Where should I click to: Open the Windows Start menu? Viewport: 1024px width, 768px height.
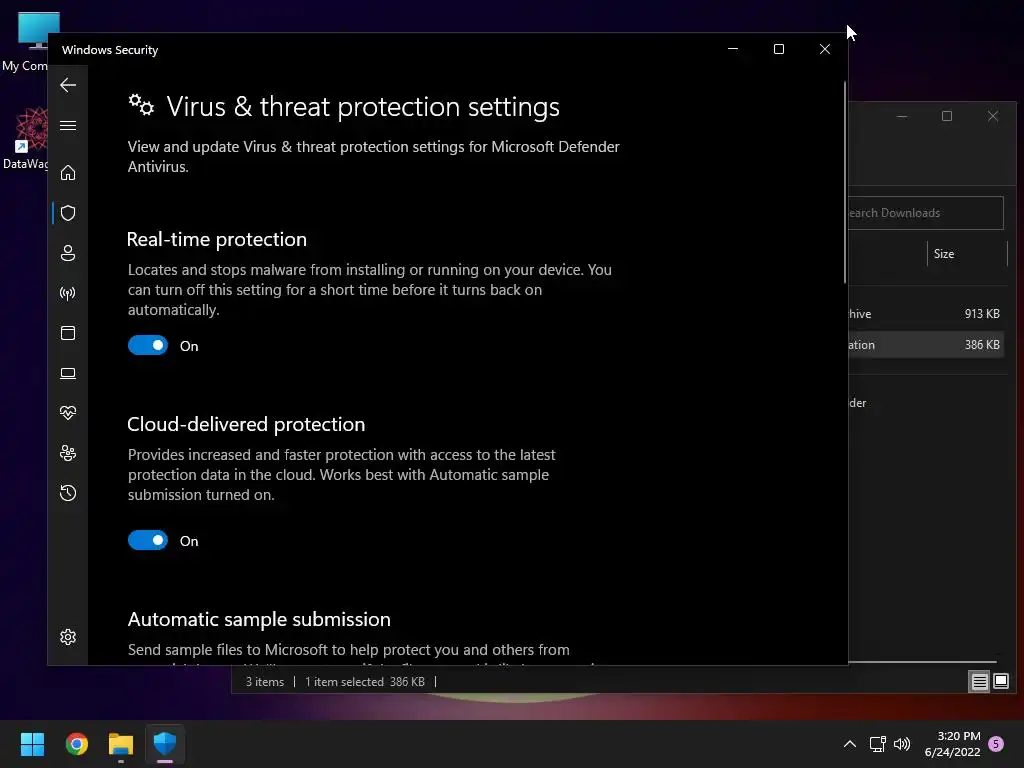[32, 744]
